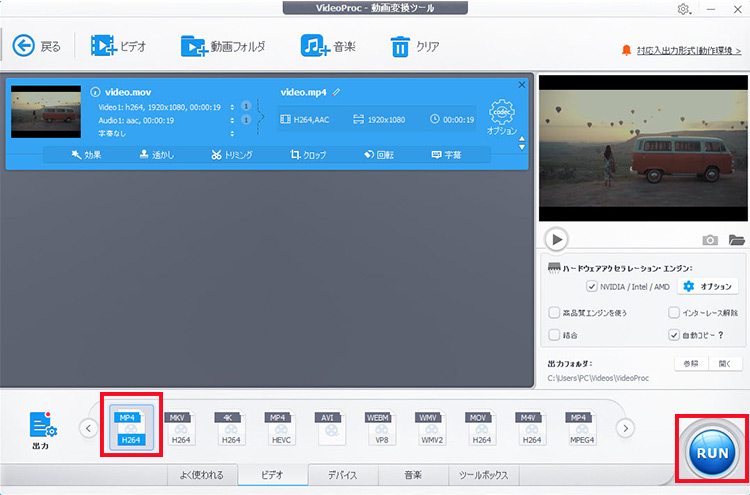Select WMV WMV2 output format
The height and width of the screenshot is (495, 750).
pos(431,428)
